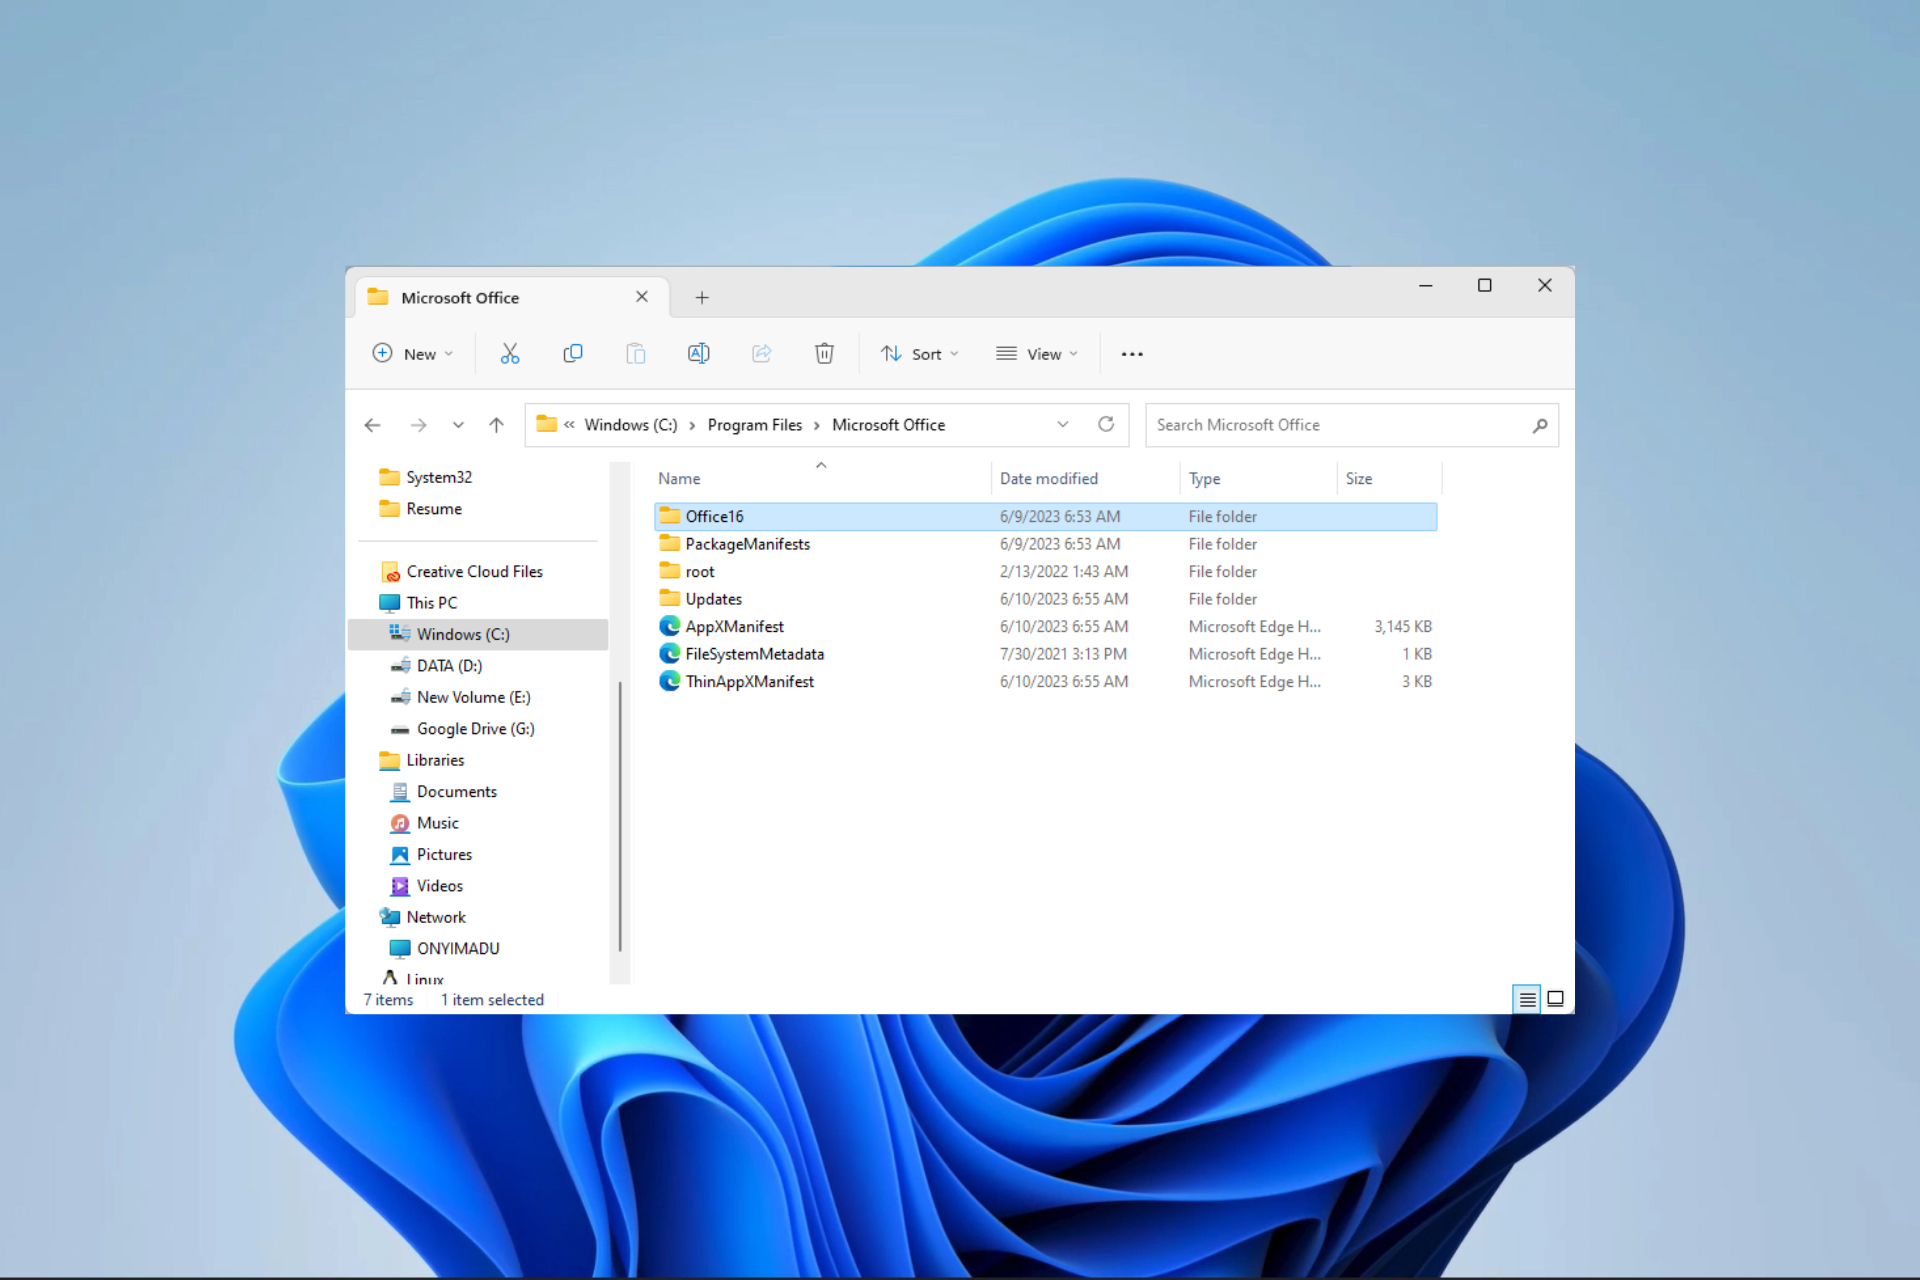
Task: Open the See more ellipsis menu
Action: pyautogui.click(x=1132, y=354)
